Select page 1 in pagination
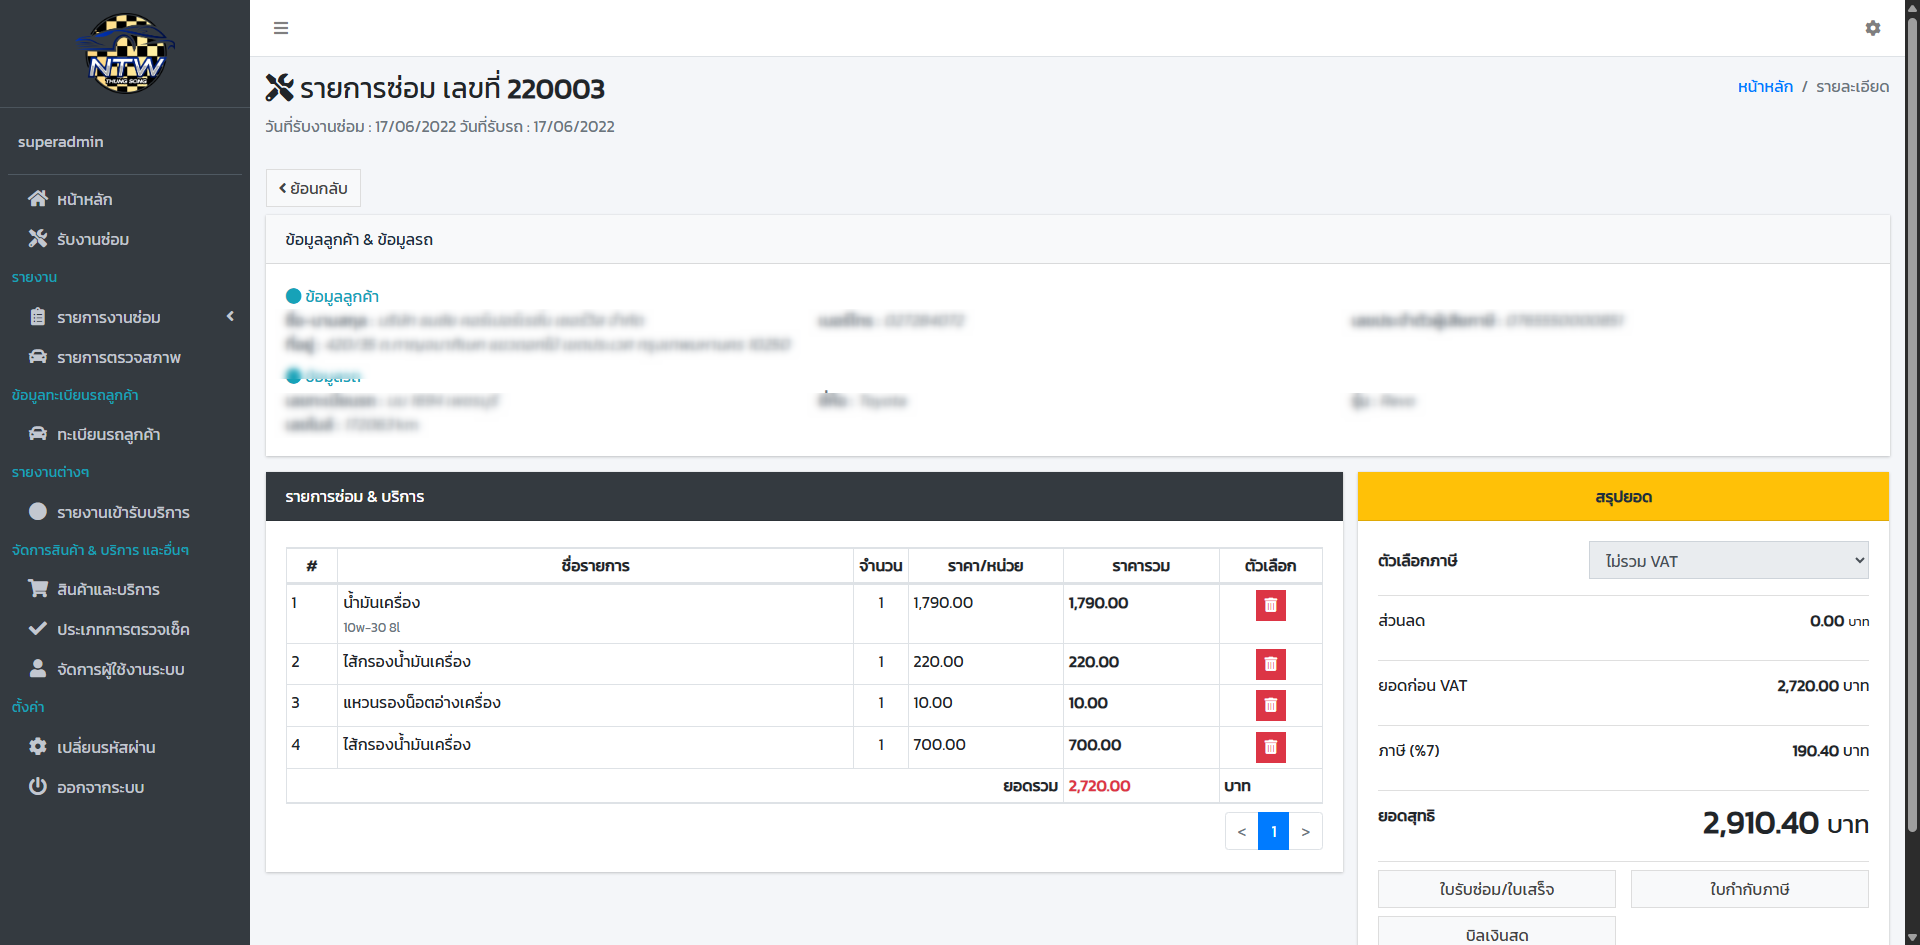 (x=1273, y=831)
